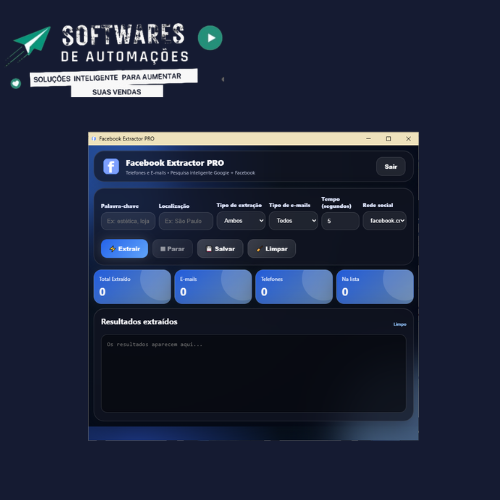Viewport: 500px width, 500px height.
Task: Select the Localização text field
Action: [186, 221]
